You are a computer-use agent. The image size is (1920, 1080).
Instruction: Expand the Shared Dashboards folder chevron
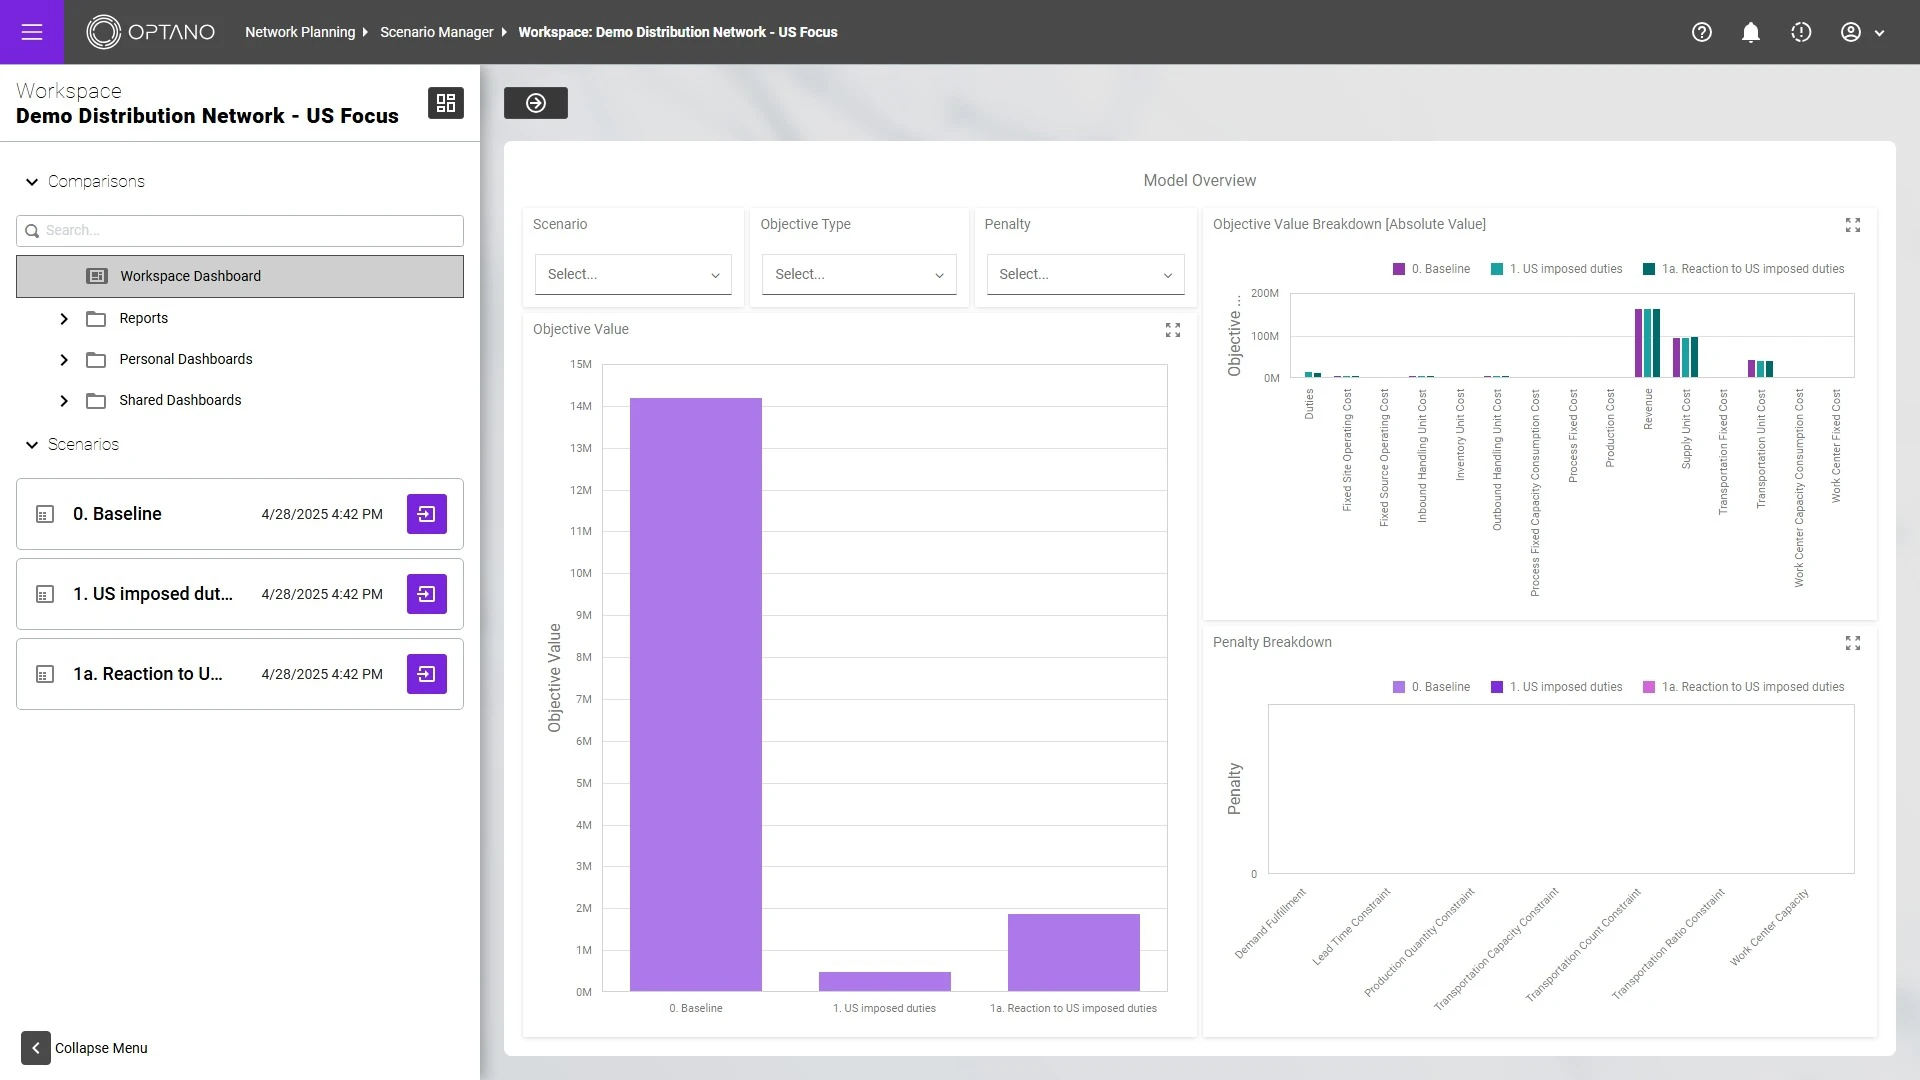(x=64, y=401)
